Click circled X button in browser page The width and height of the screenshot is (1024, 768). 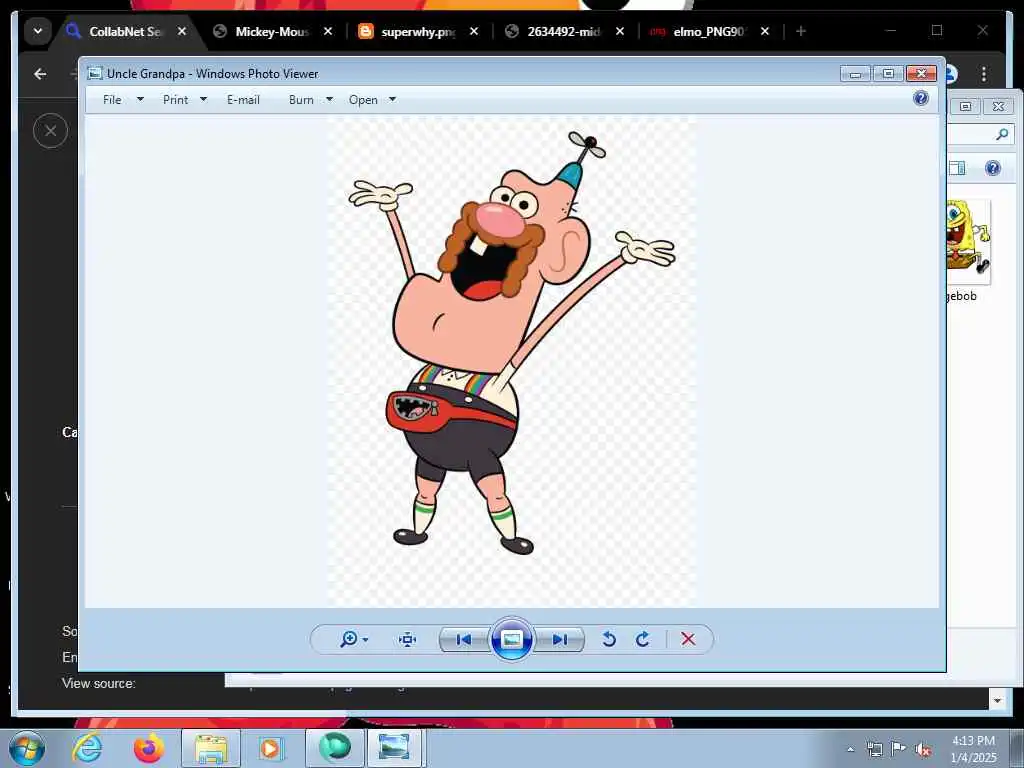point(50,131)
